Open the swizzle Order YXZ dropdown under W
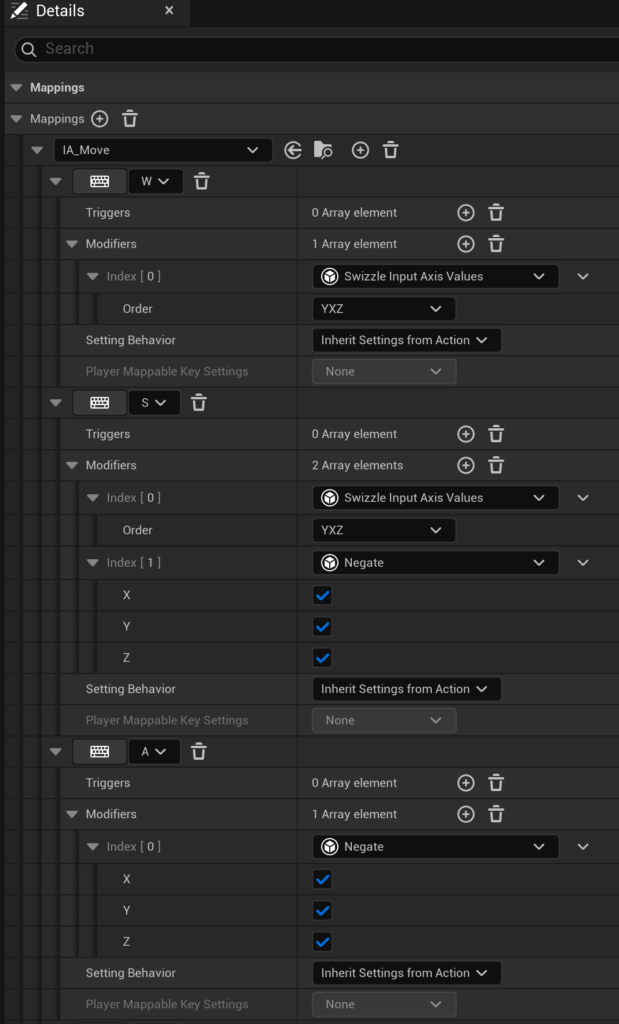 383,308
